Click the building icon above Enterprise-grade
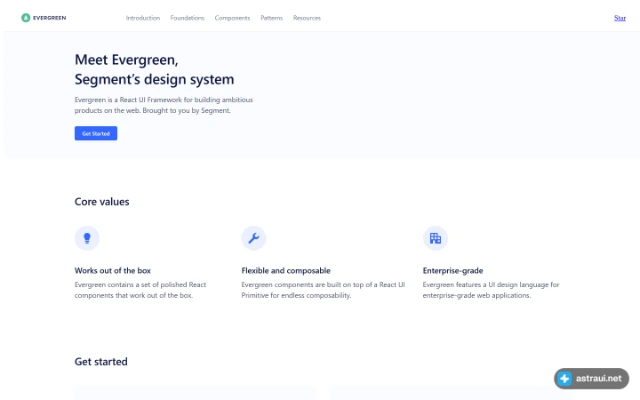Screen dimensions: 640x400 point(435,238)
